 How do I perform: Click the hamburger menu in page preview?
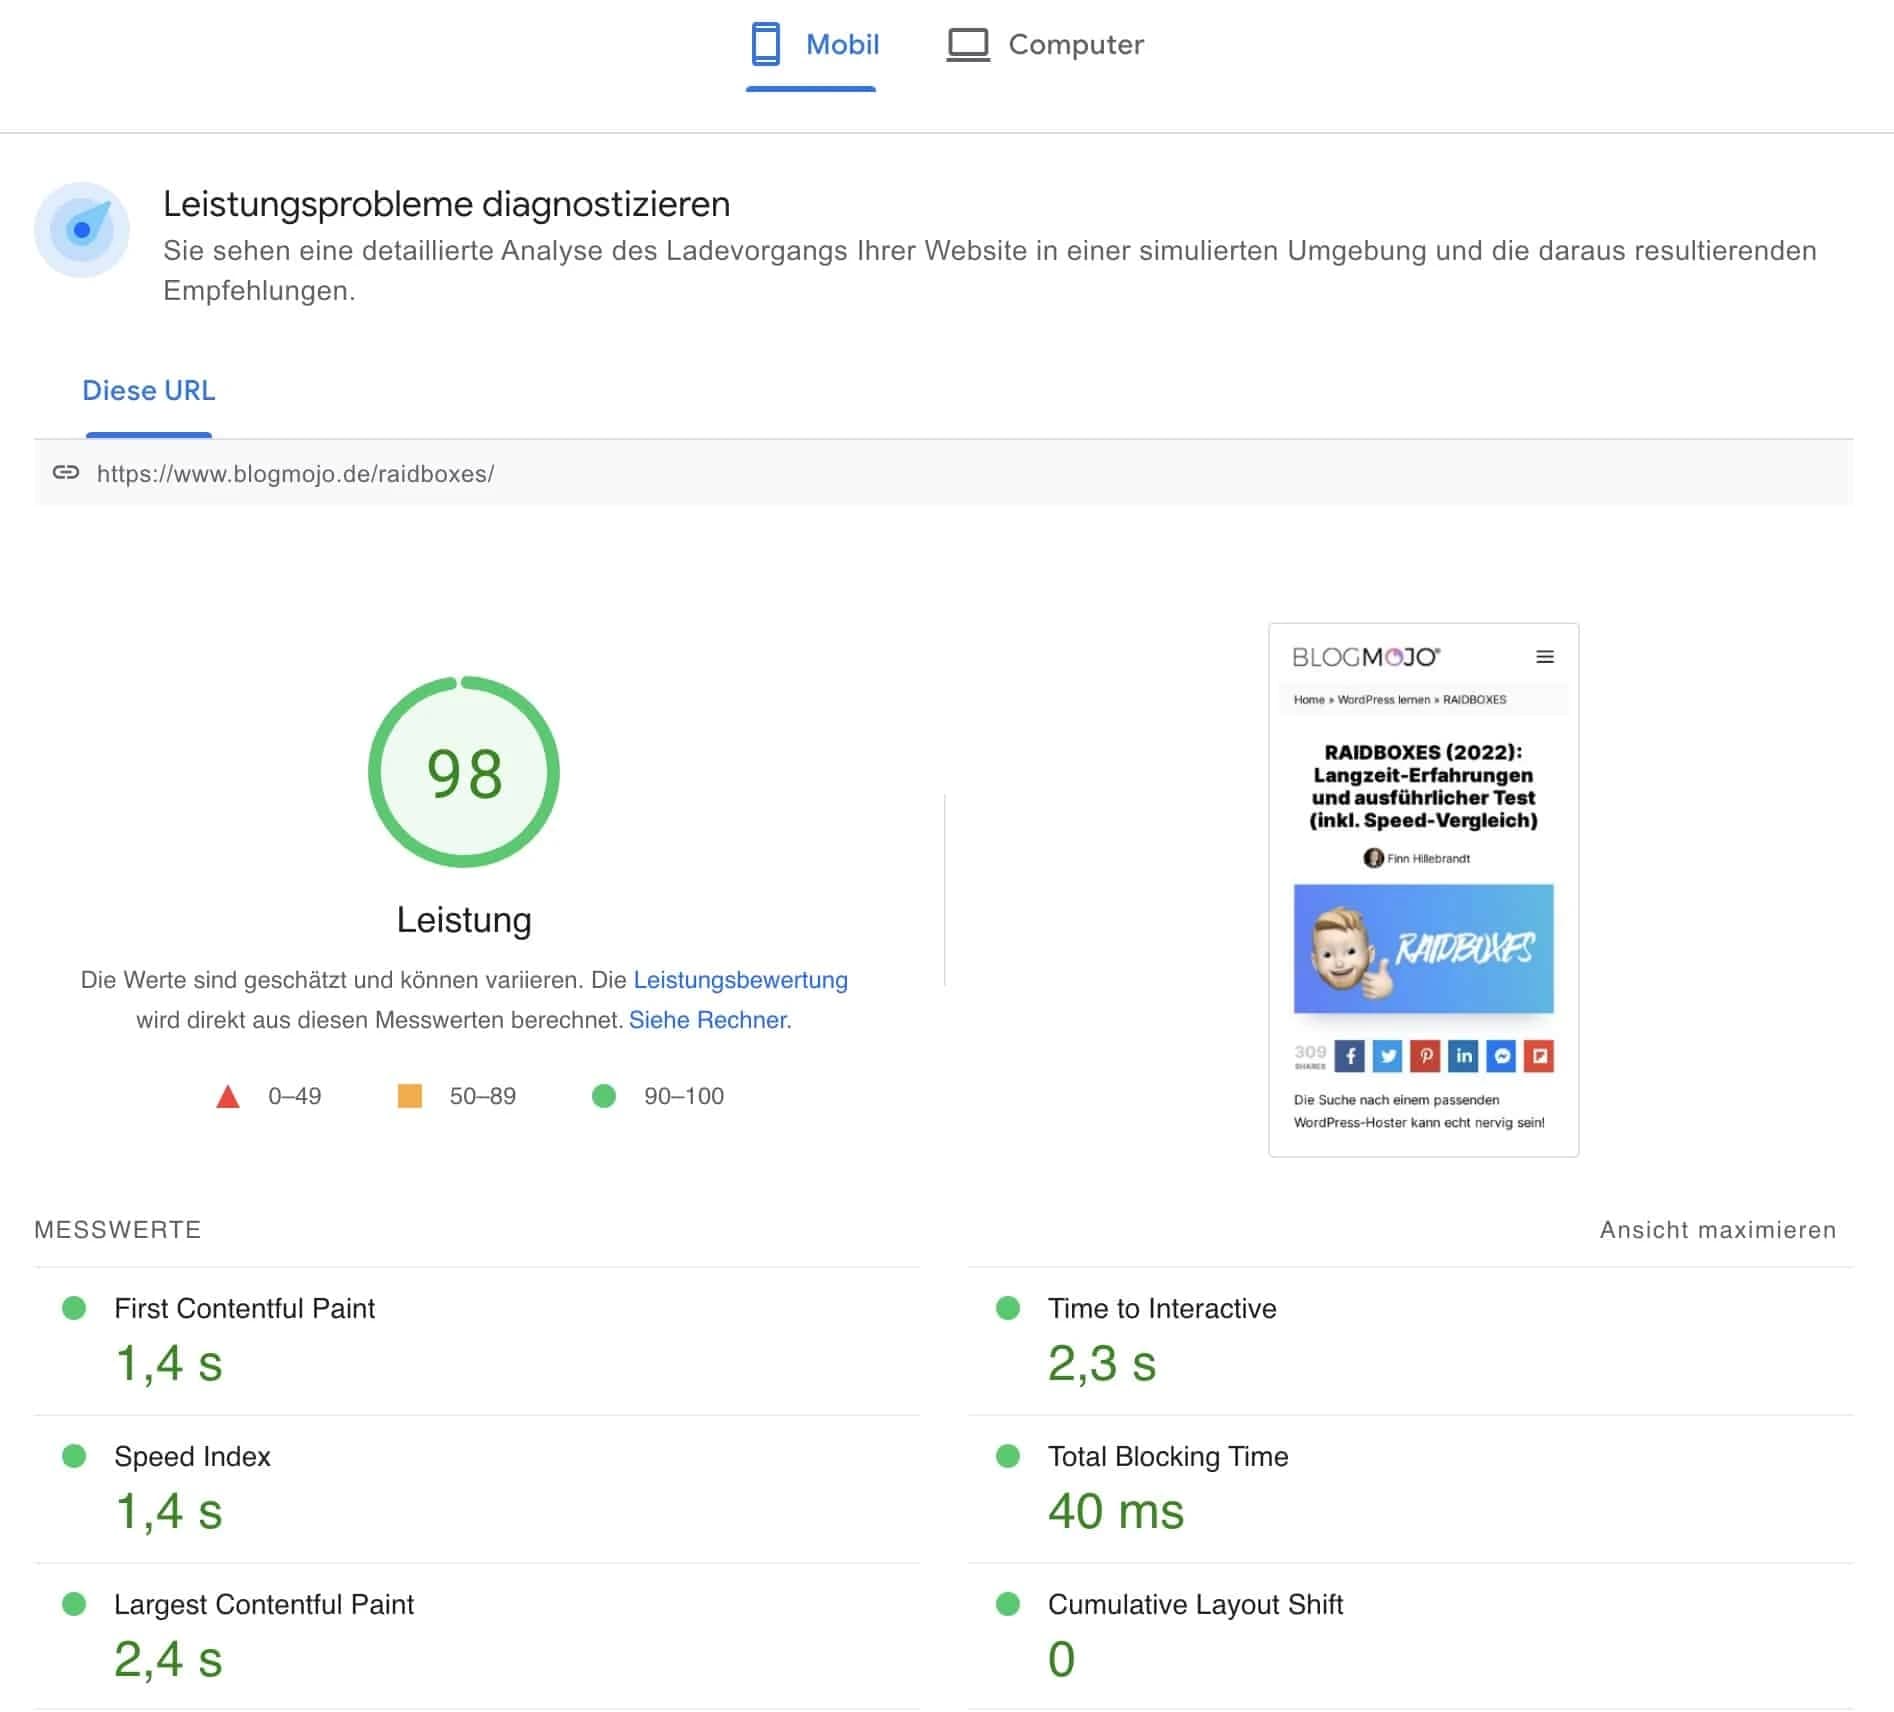1544,657
